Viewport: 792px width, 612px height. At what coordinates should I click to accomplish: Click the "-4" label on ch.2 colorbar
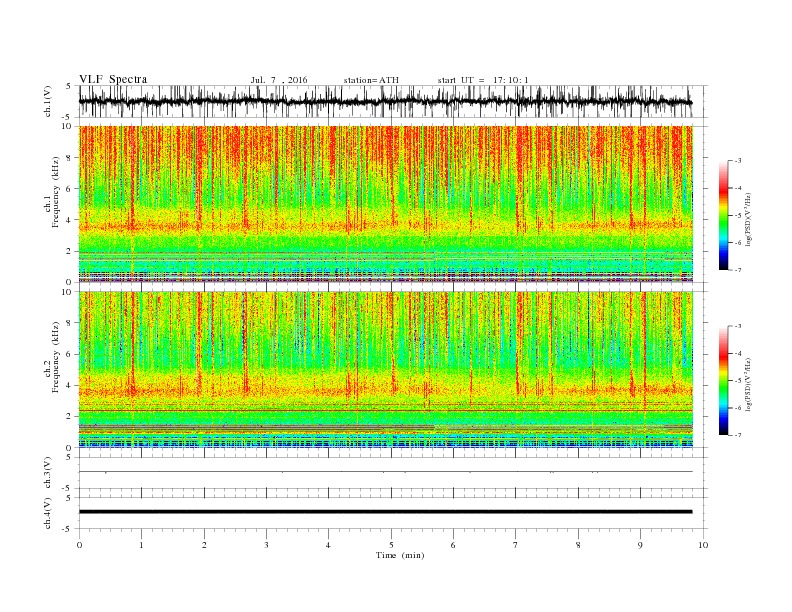pyautogui.click(x=738, y=353)
